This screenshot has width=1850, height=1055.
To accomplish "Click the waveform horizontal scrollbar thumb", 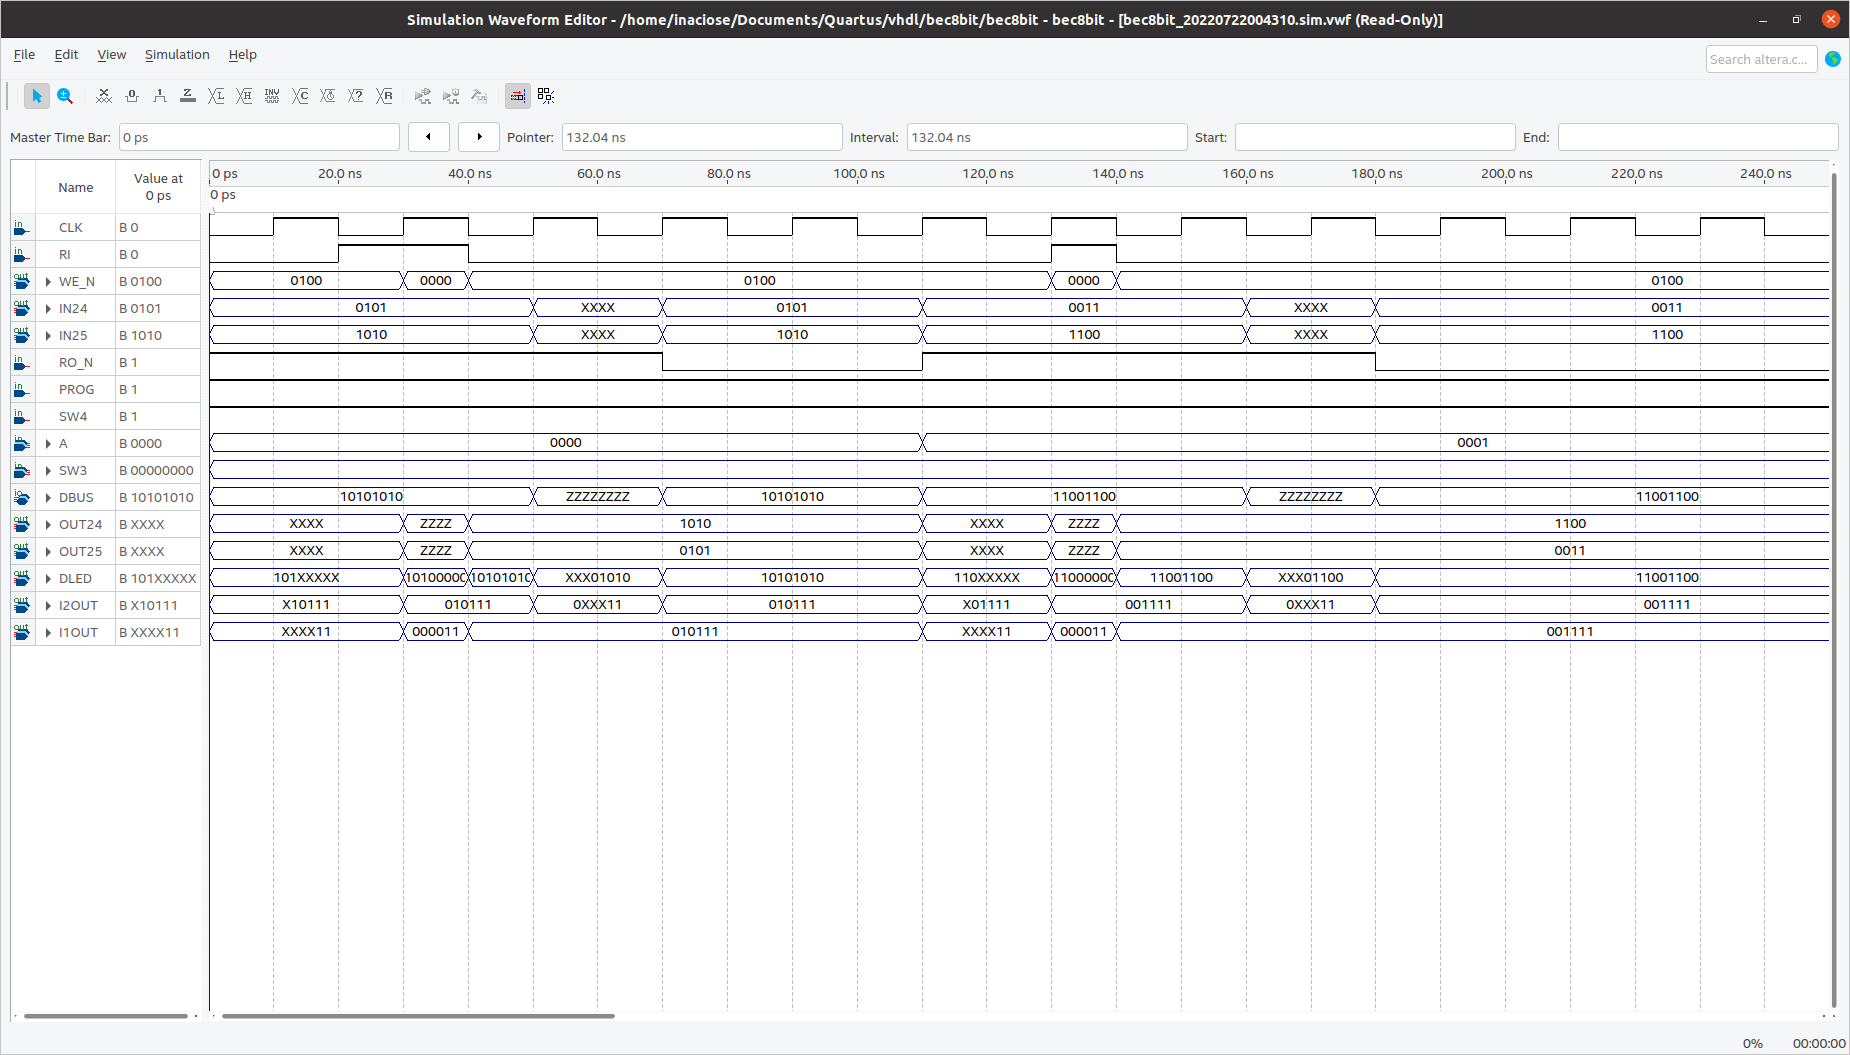I will coord(418,1016).
